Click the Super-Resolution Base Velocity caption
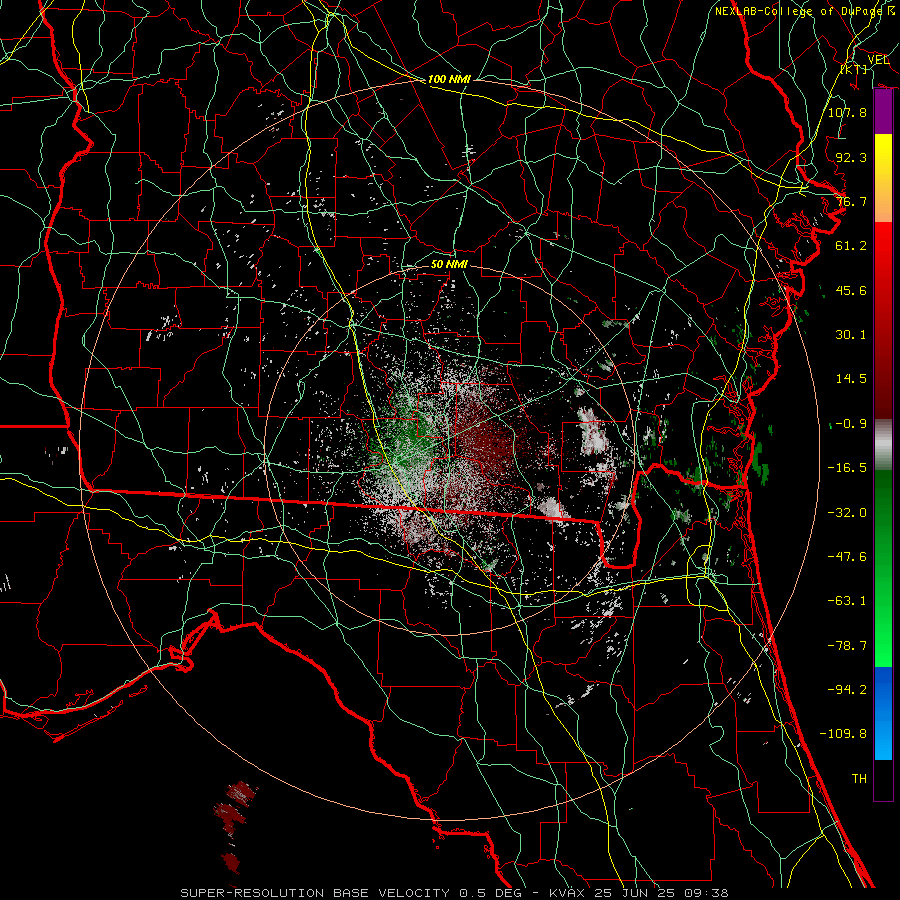 click(454, 893)
